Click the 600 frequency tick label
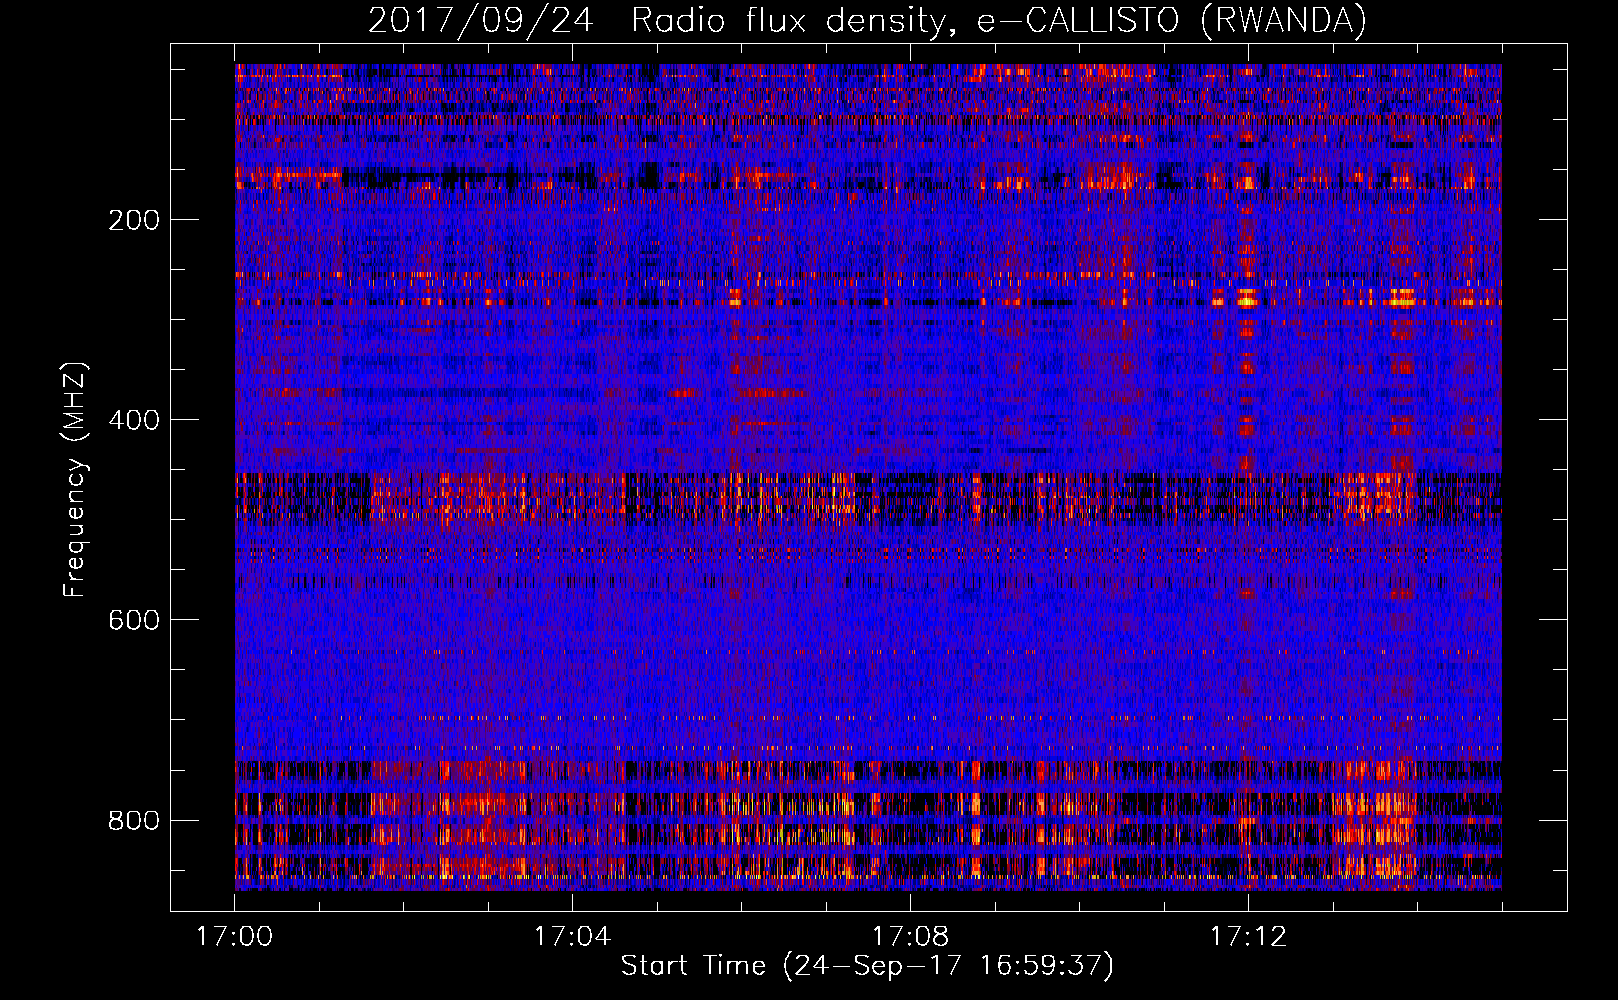The image size is (1618, 1000). pos(134,620)
